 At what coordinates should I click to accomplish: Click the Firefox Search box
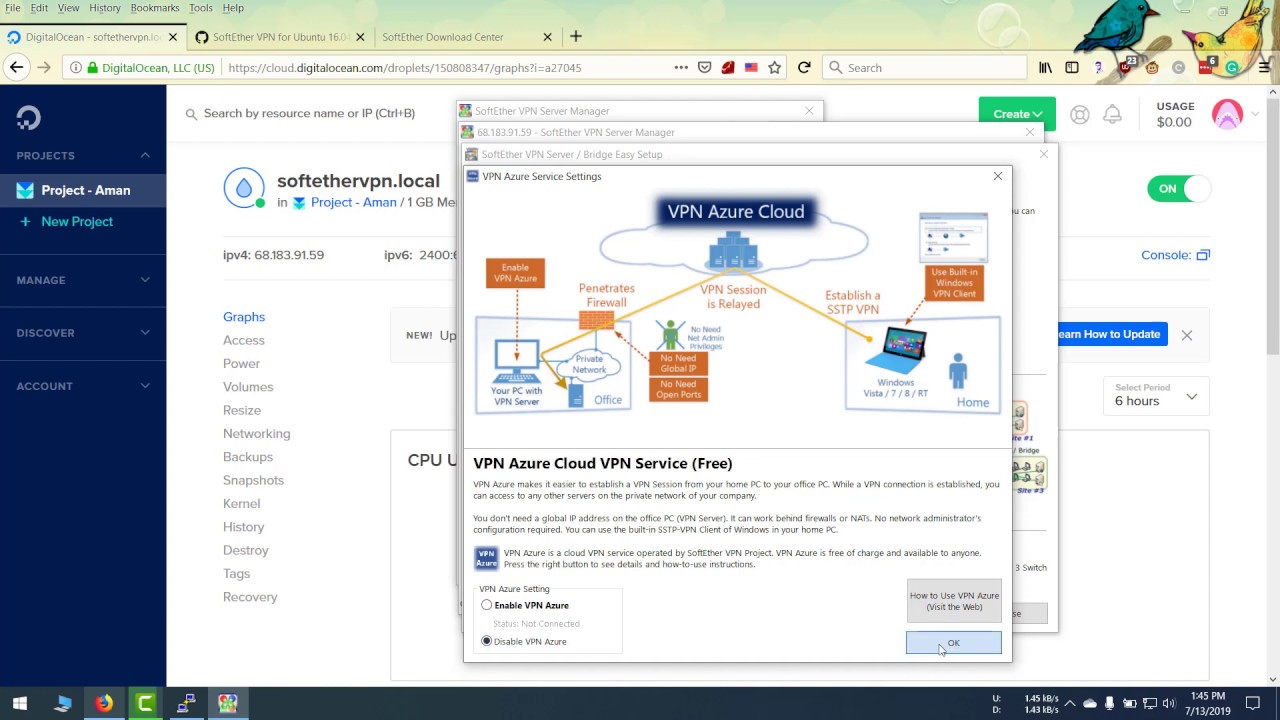pyautogui.click(x=924, y=68)
